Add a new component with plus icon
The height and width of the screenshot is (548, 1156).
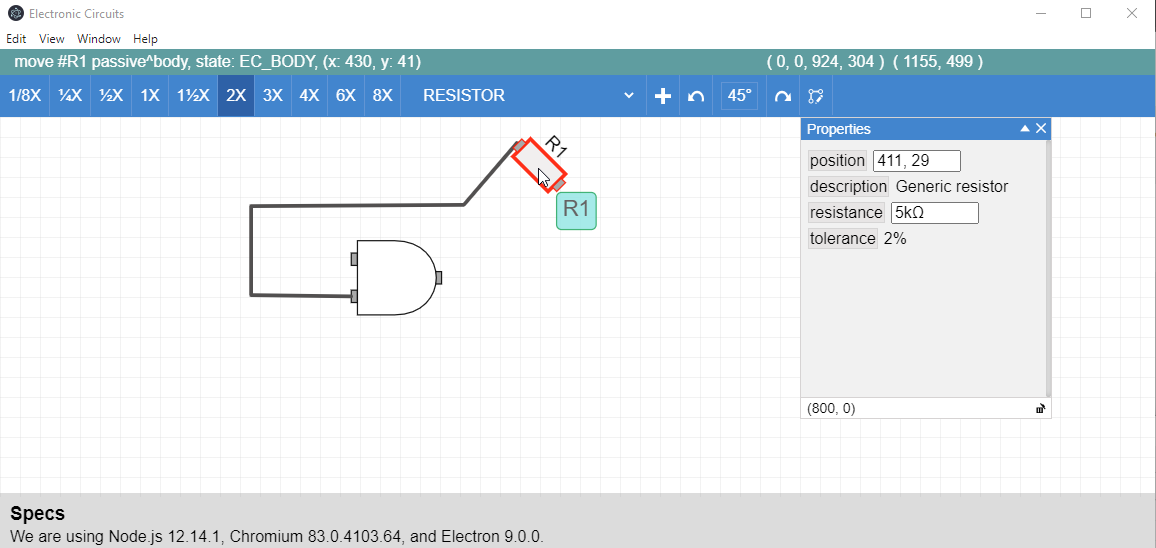[x=663, y=96]
